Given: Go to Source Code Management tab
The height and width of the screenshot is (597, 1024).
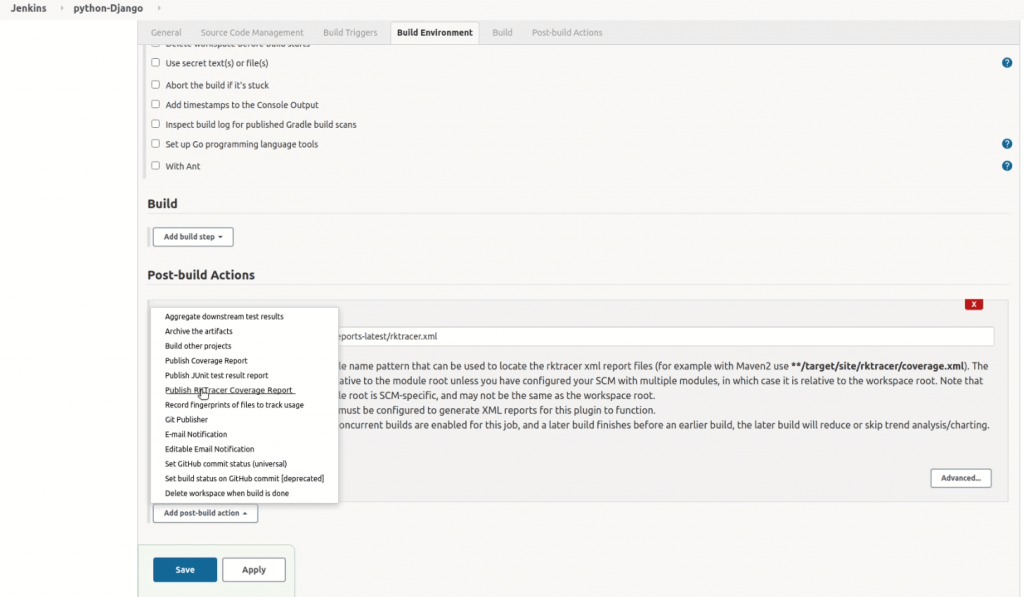Looking at the screenshot, I should (252, 33).
